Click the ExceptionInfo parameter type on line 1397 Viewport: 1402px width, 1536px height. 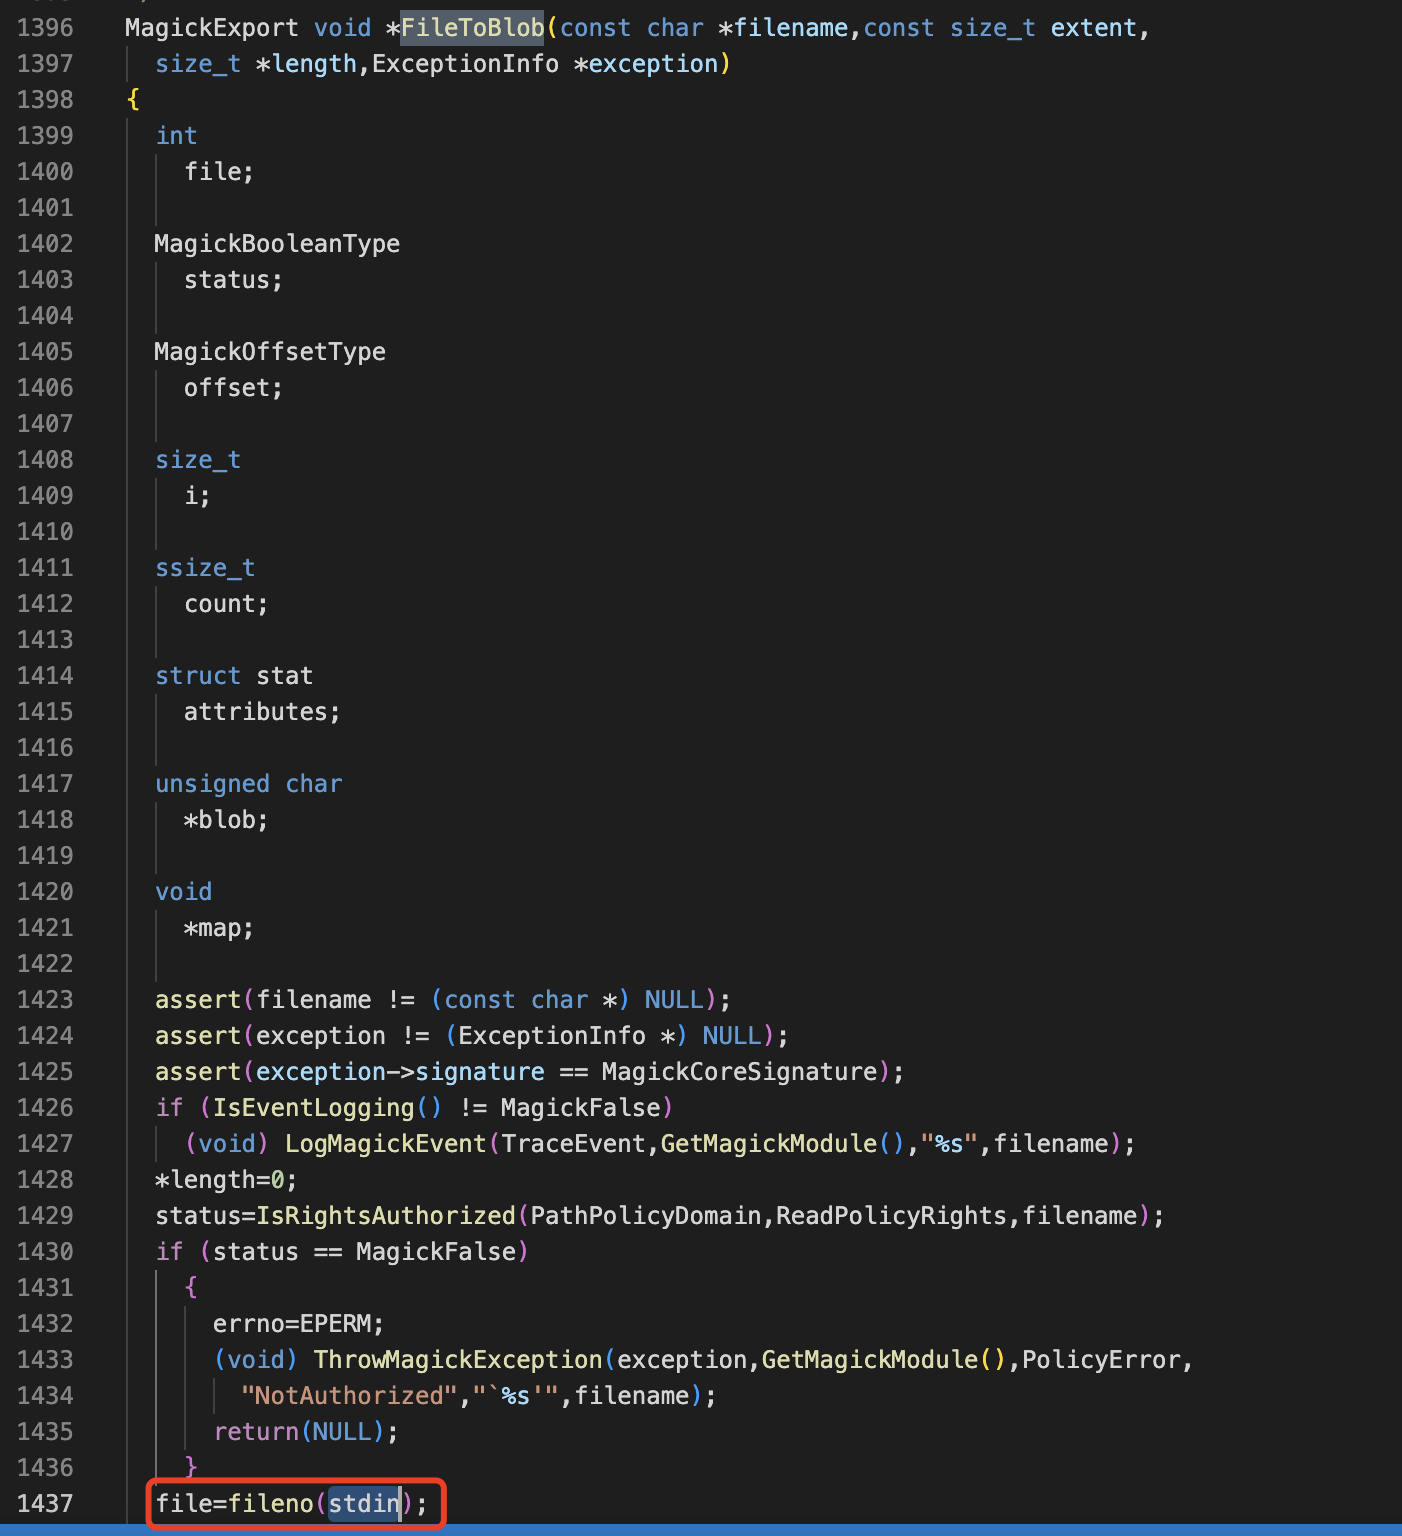click(x=465, y=64)
